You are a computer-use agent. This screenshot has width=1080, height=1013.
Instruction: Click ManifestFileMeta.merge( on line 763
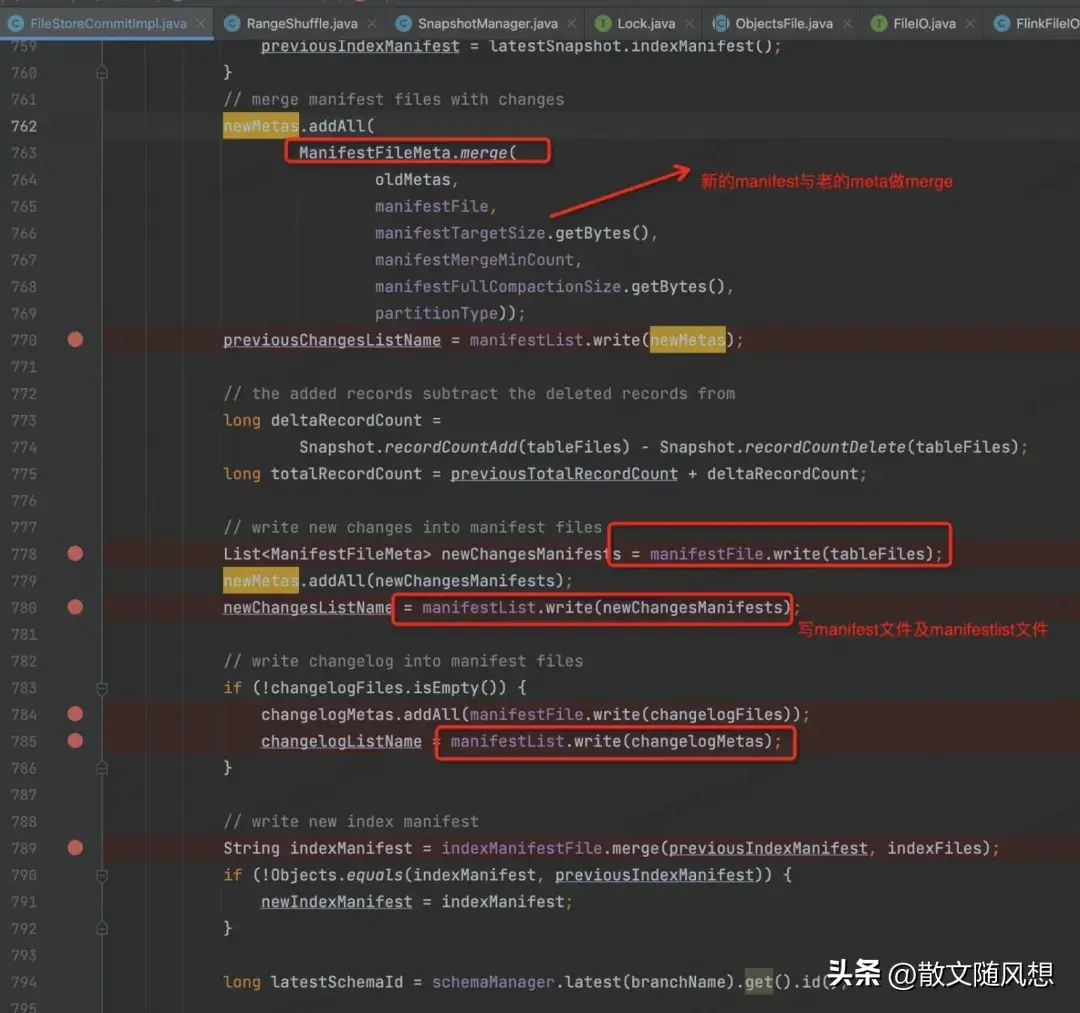tap(408, 152)
